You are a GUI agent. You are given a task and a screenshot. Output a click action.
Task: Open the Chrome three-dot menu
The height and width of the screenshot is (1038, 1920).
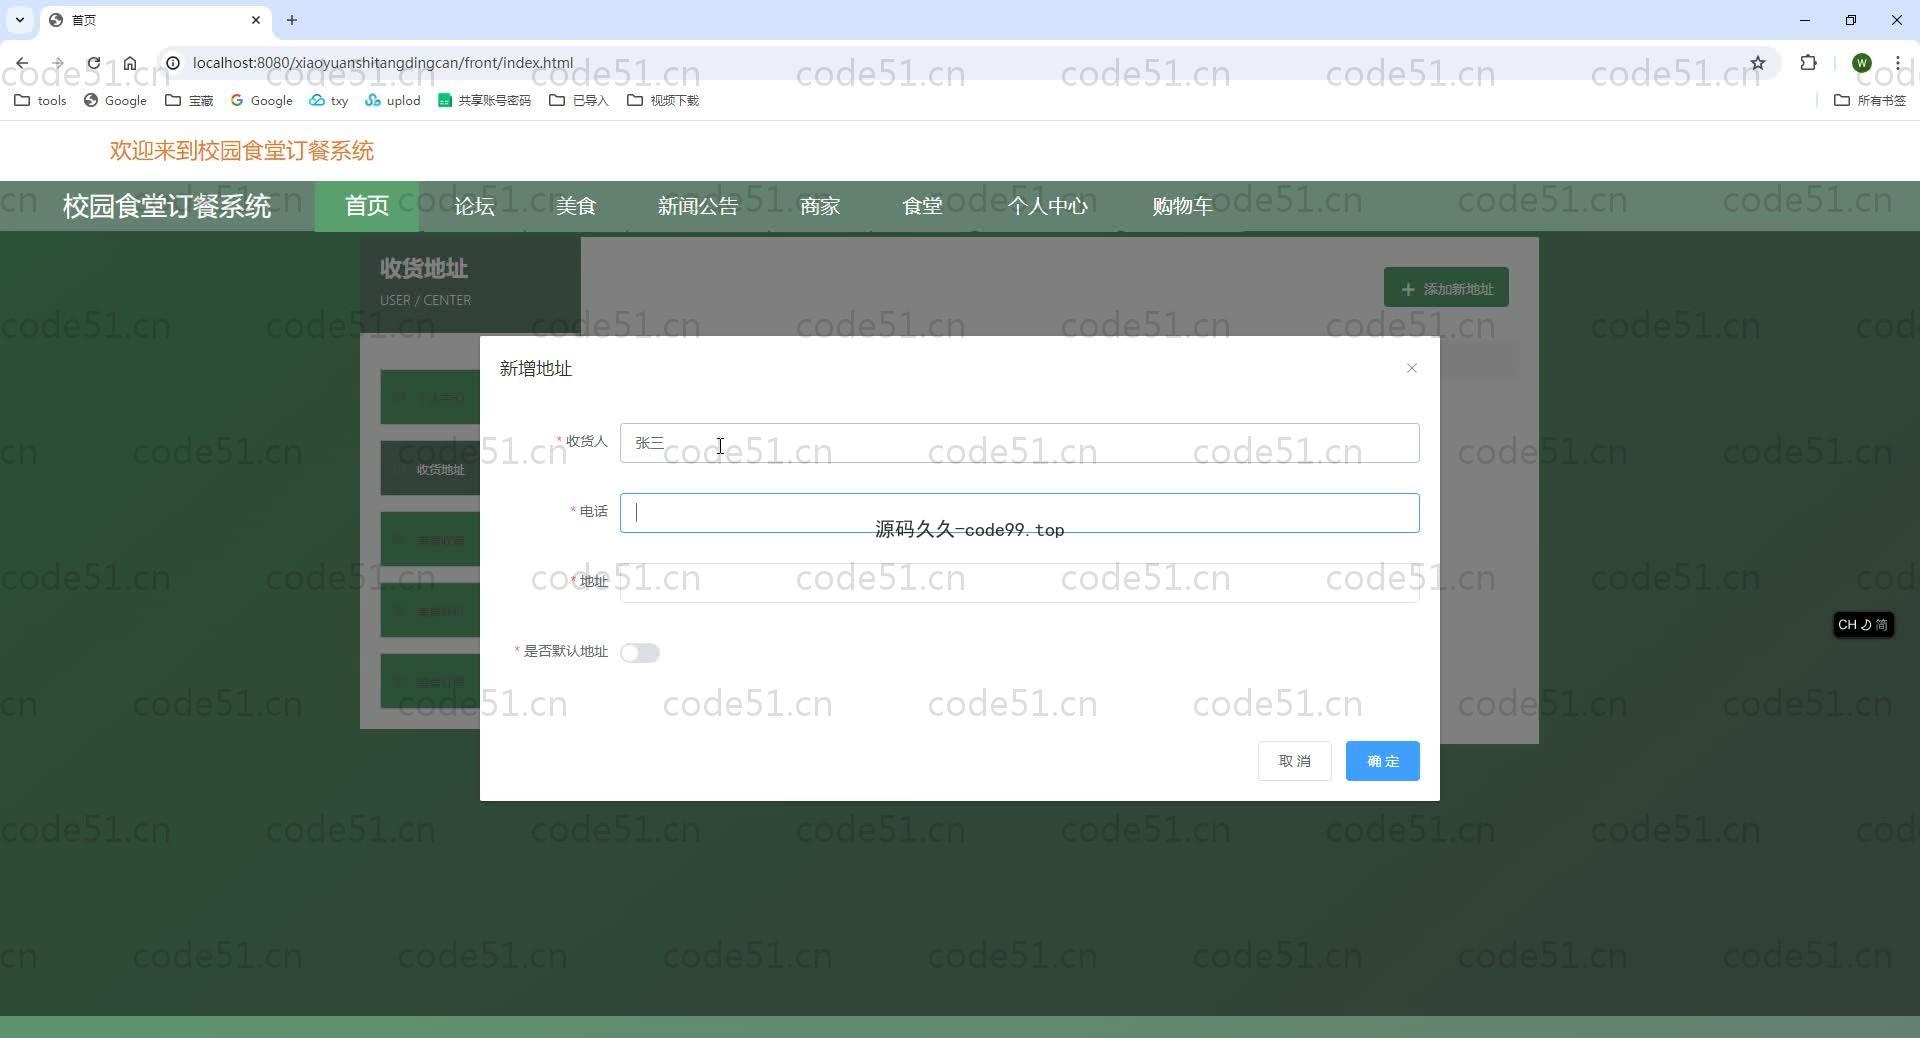1897,63
